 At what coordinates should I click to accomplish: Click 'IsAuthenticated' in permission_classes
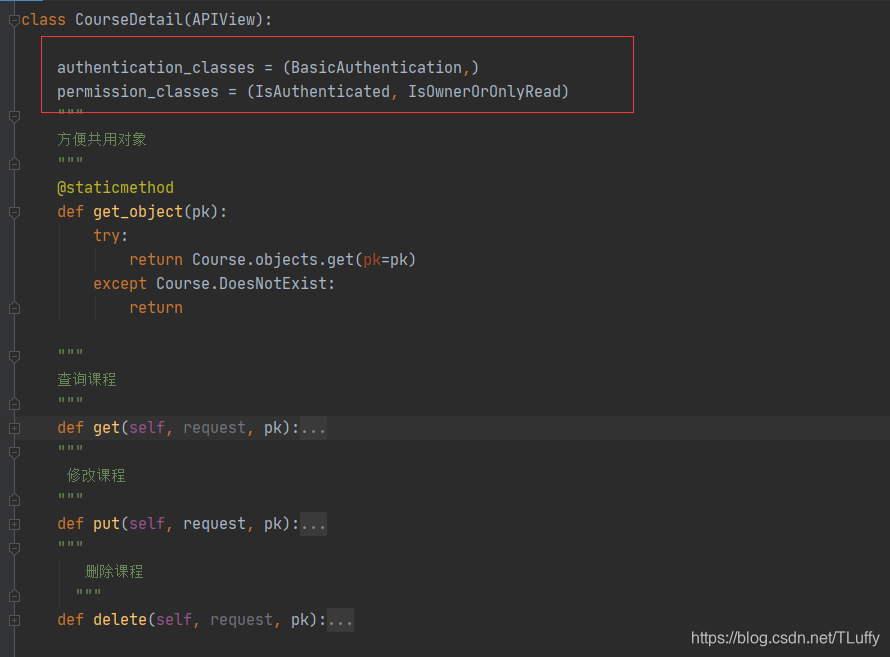click(322, 92)
